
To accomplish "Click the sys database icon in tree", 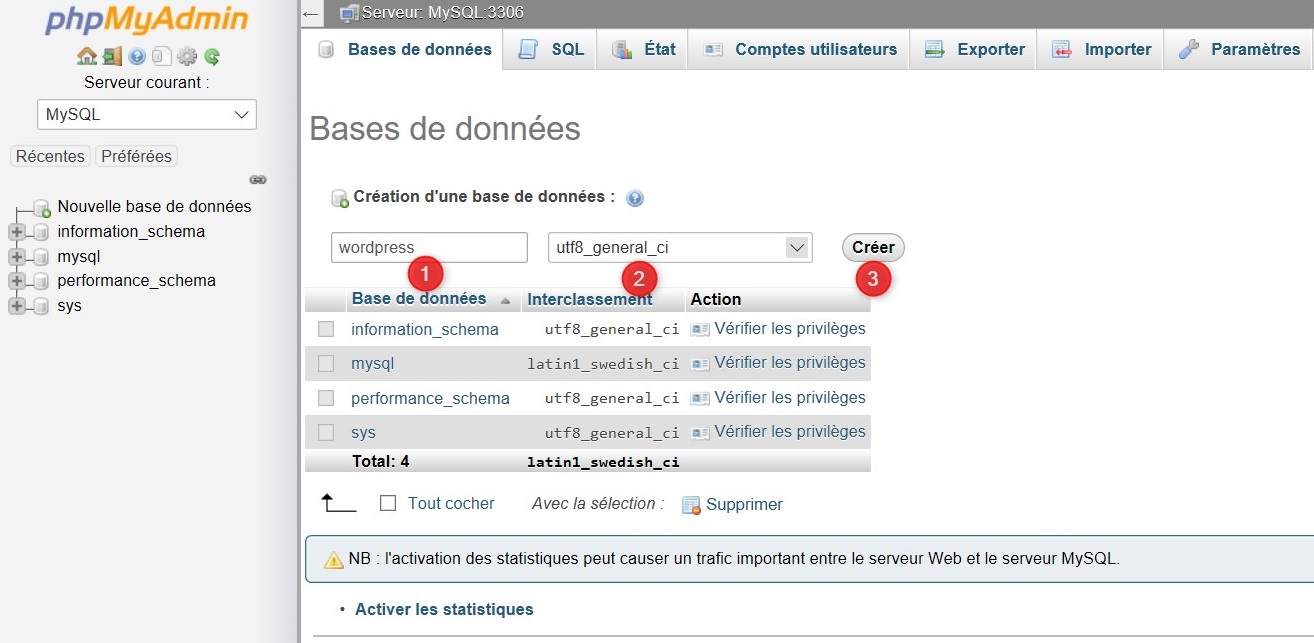I will [x=41, y=306].
